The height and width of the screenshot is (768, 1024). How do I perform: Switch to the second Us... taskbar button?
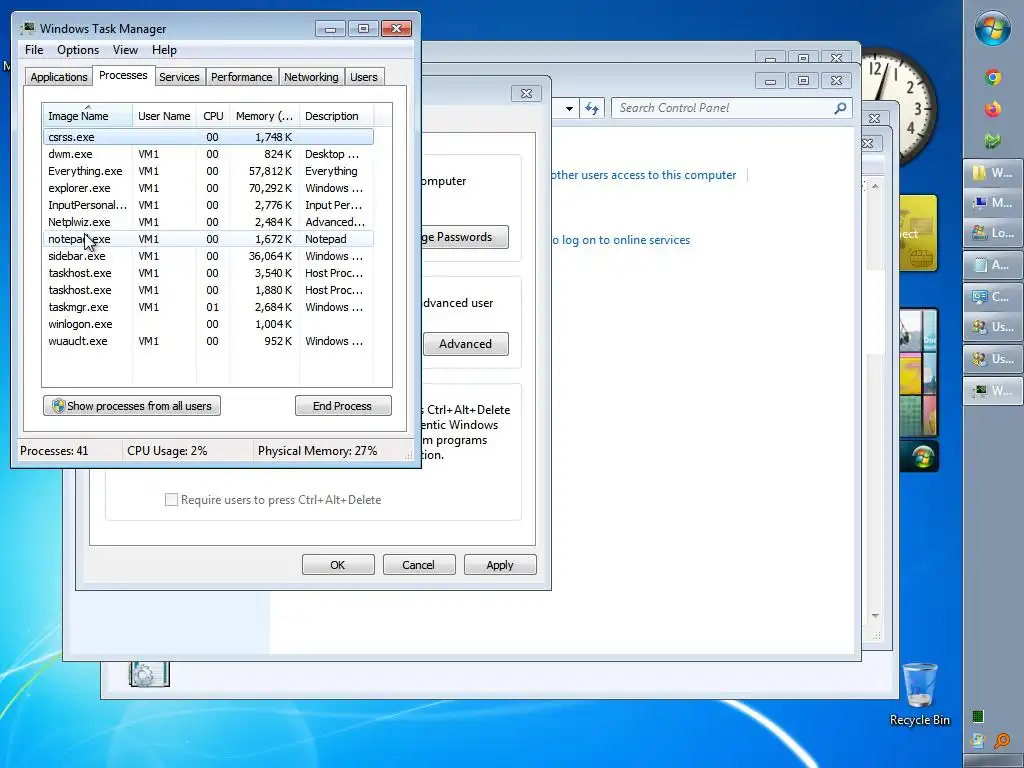993,359
